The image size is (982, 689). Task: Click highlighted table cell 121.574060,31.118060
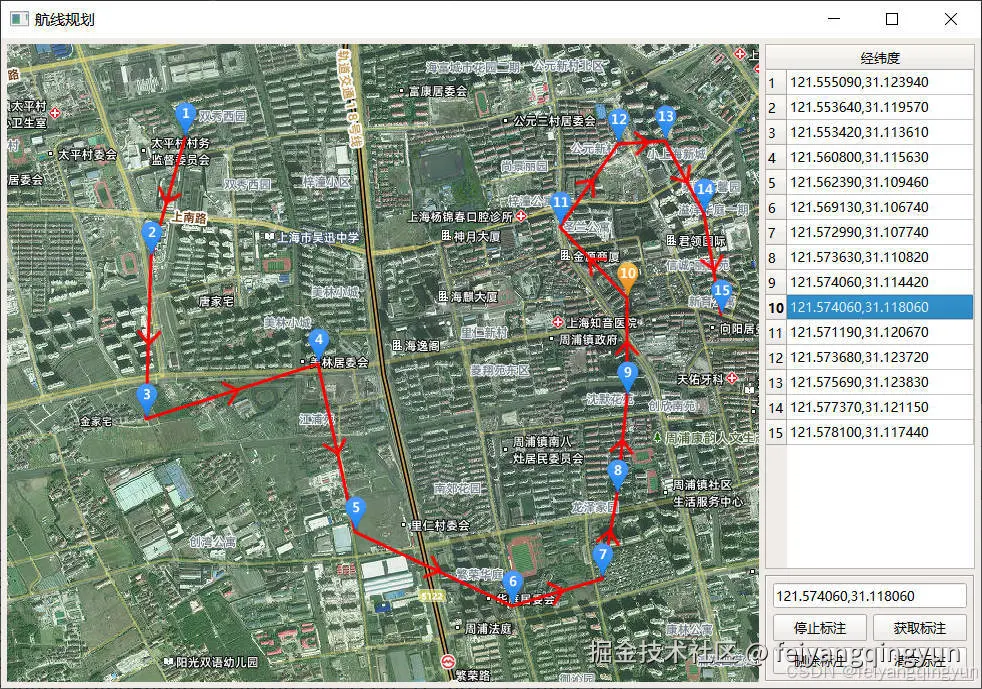pos(880,308)
